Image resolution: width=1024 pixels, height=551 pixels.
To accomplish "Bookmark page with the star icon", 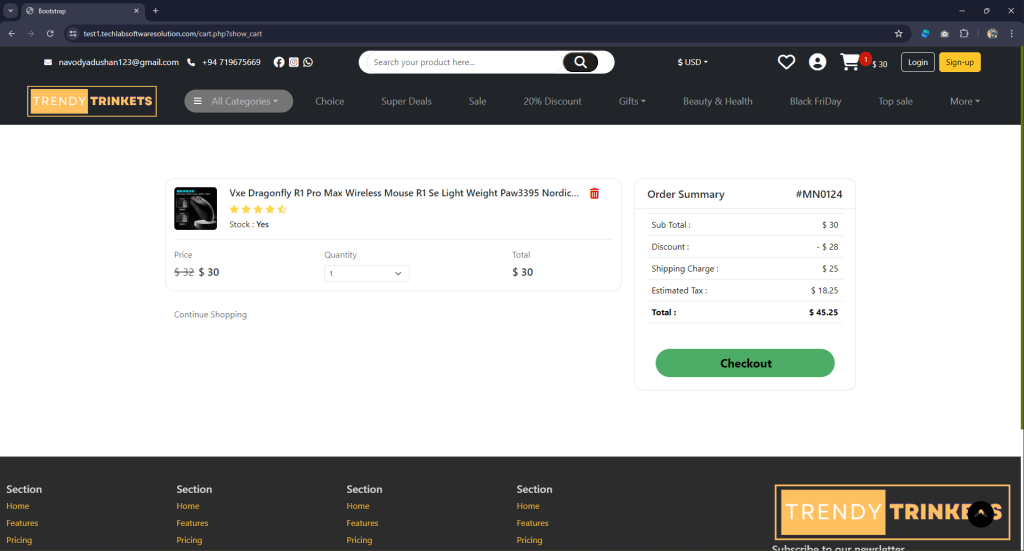I will [899, 33].
